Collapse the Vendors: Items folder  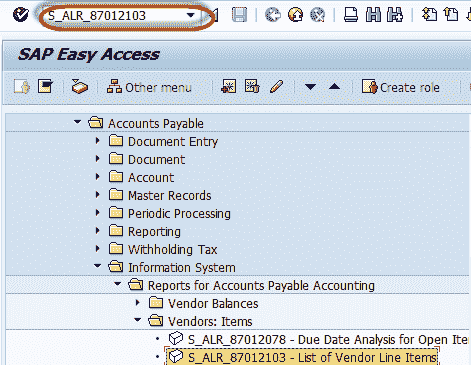(137, 320)
